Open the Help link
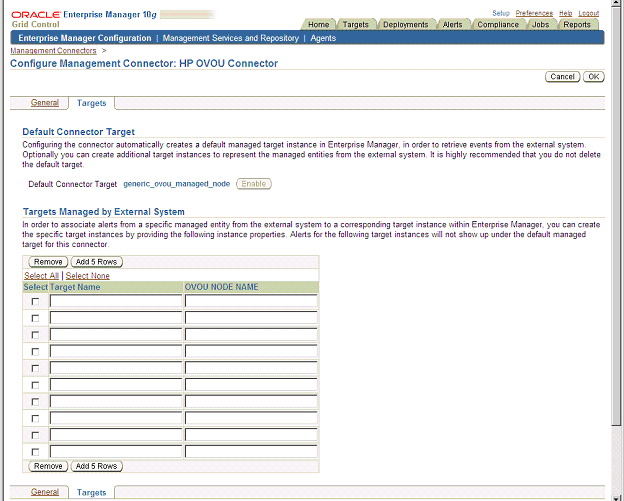624x501 pixels. coord(566,13)
